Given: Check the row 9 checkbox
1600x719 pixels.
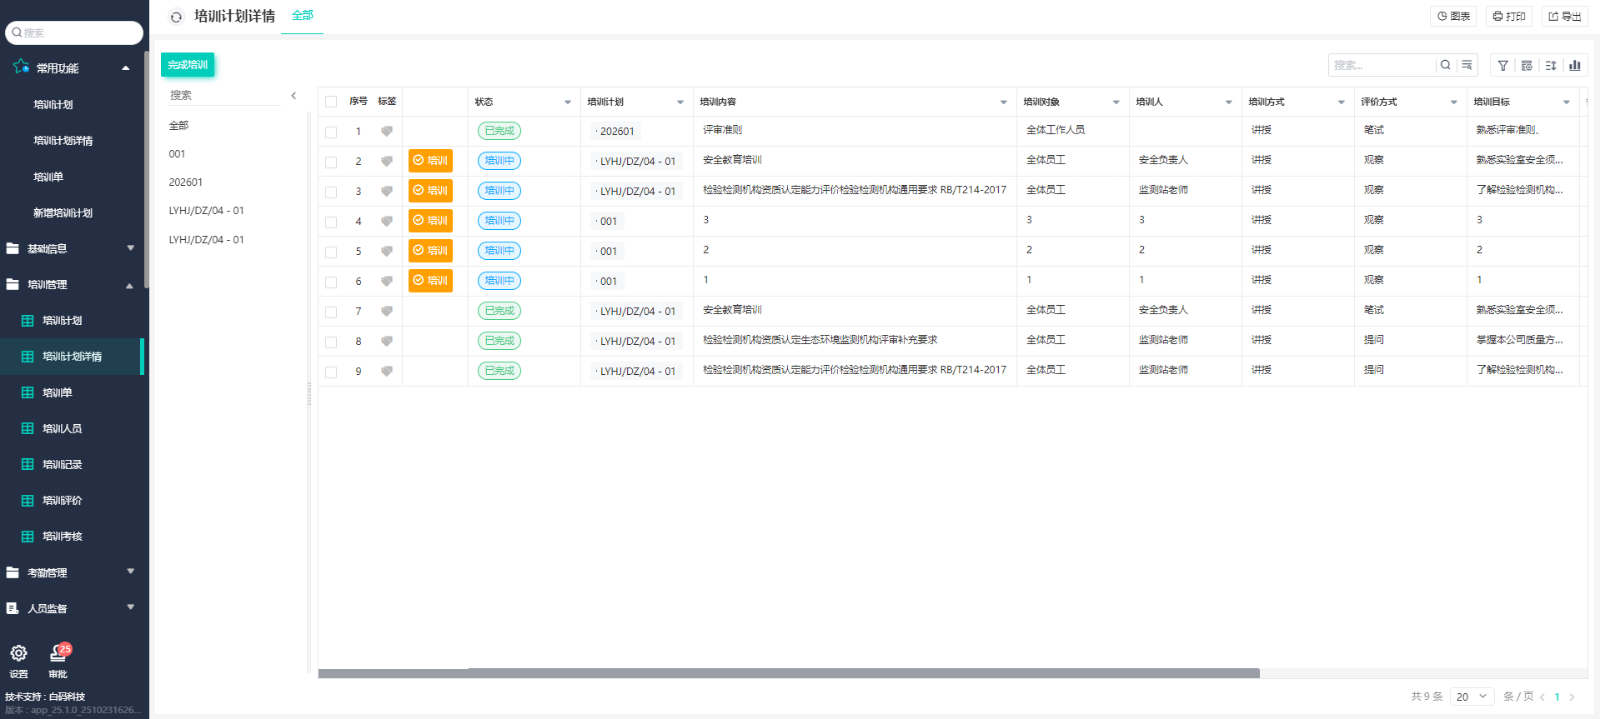Looking at the screenshot, I should click(x=331, y=372).
